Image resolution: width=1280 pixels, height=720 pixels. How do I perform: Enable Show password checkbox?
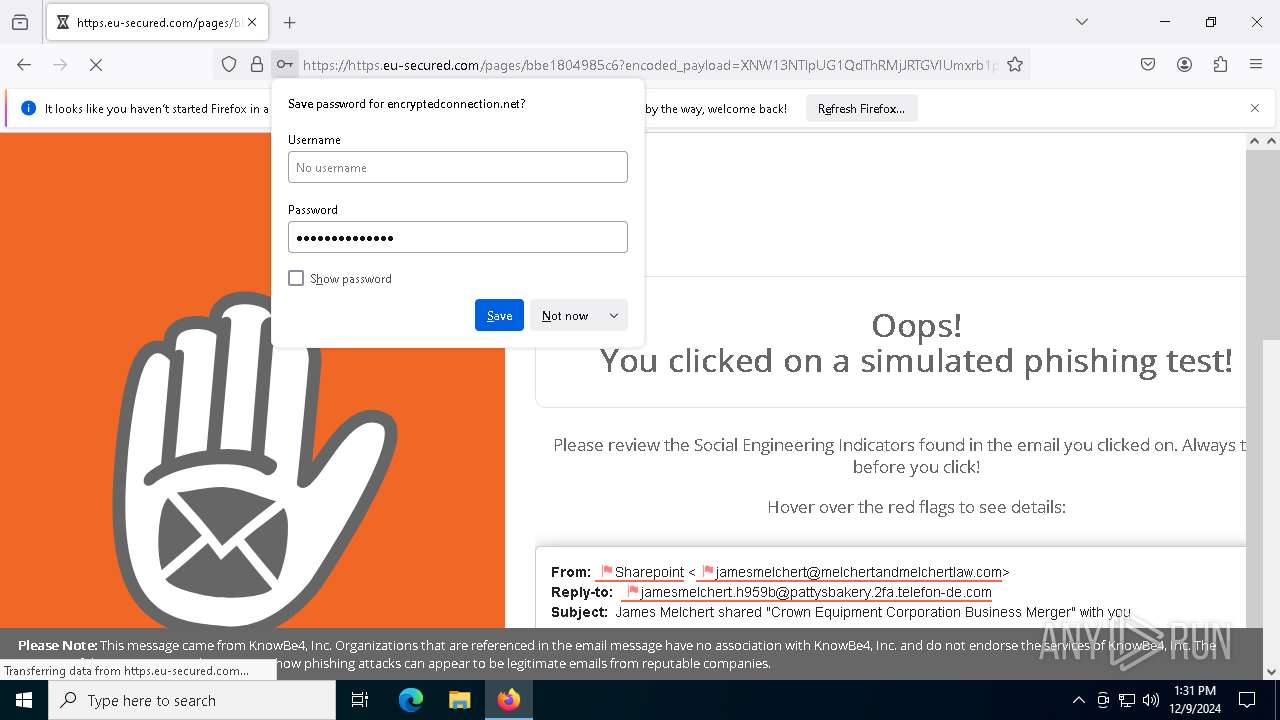click(x=296, y=278)
